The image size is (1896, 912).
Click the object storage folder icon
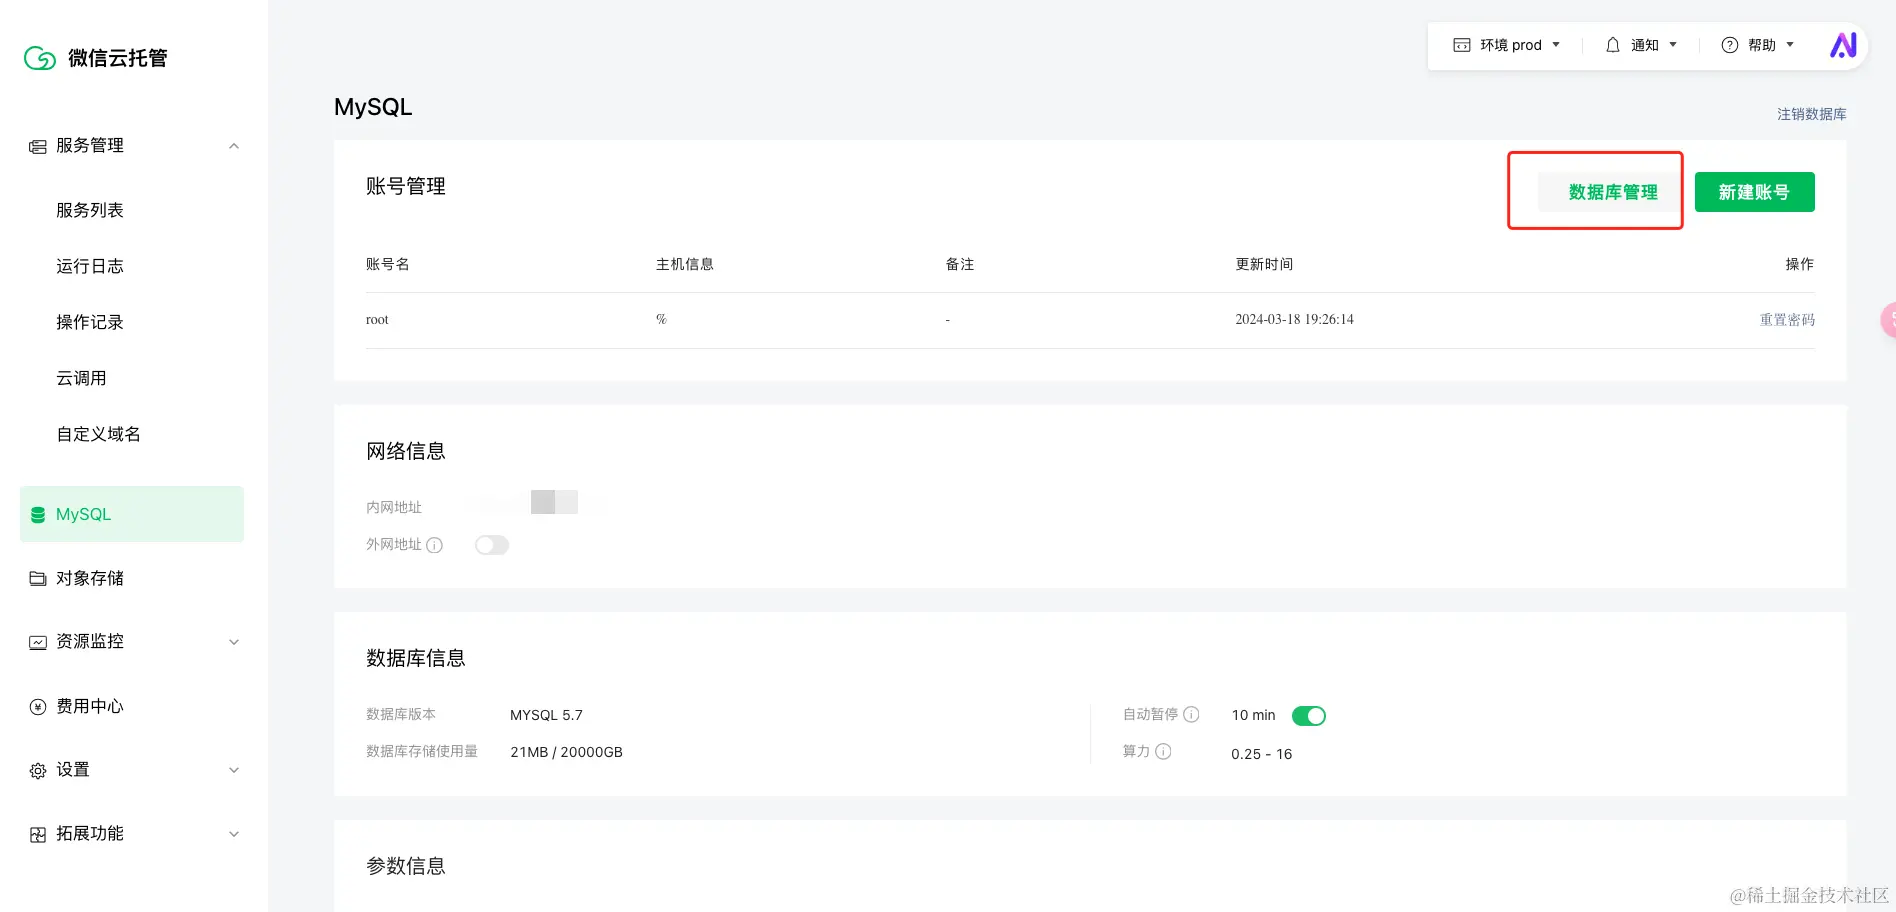38,579
